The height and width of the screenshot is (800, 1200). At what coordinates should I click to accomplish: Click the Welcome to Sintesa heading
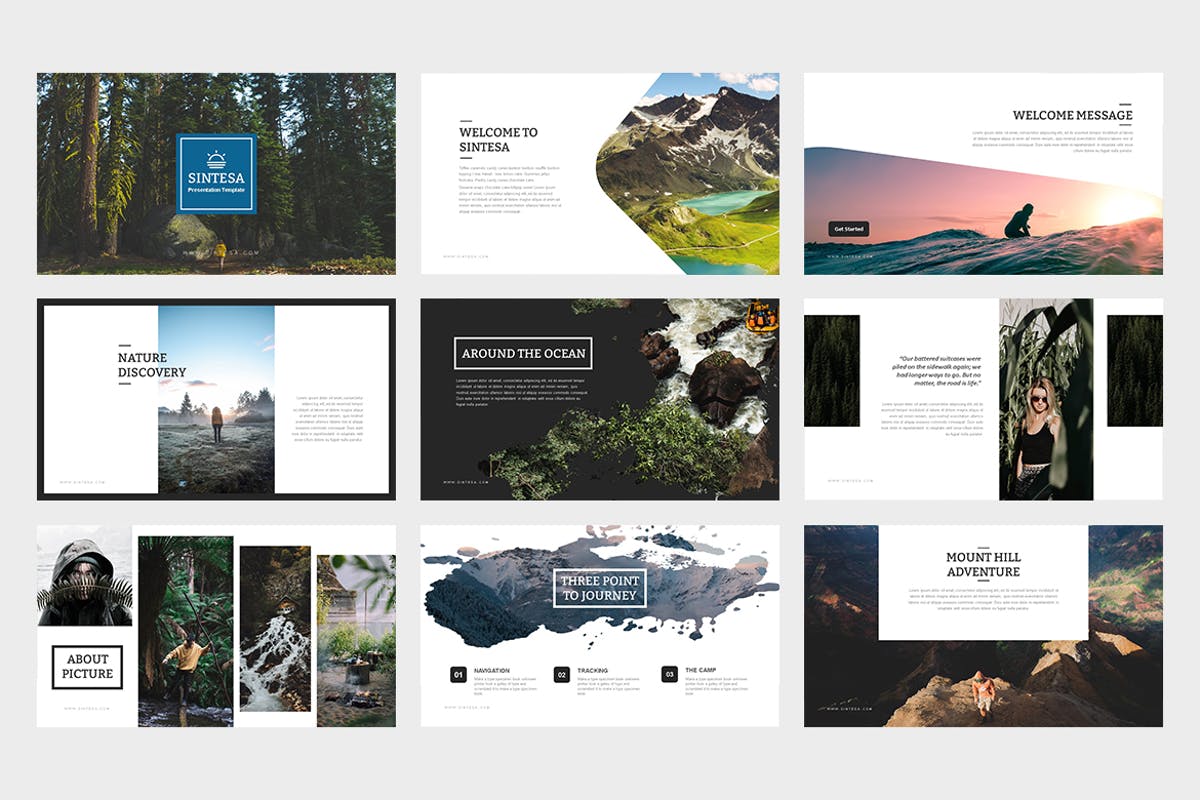point(498,139)
